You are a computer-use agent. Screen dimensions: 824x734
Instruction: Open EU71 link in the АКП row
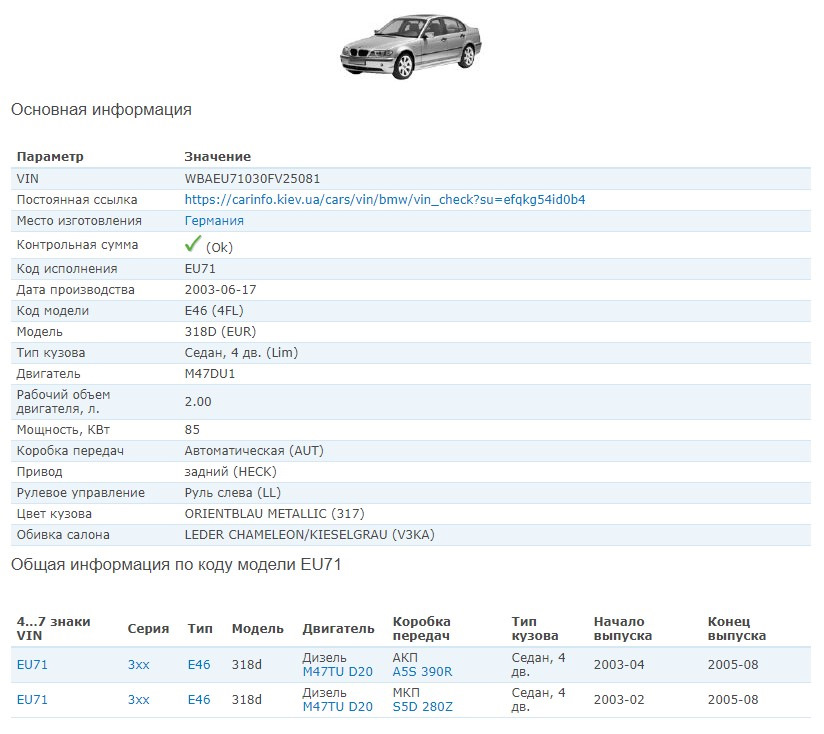(x=32, y=665)
